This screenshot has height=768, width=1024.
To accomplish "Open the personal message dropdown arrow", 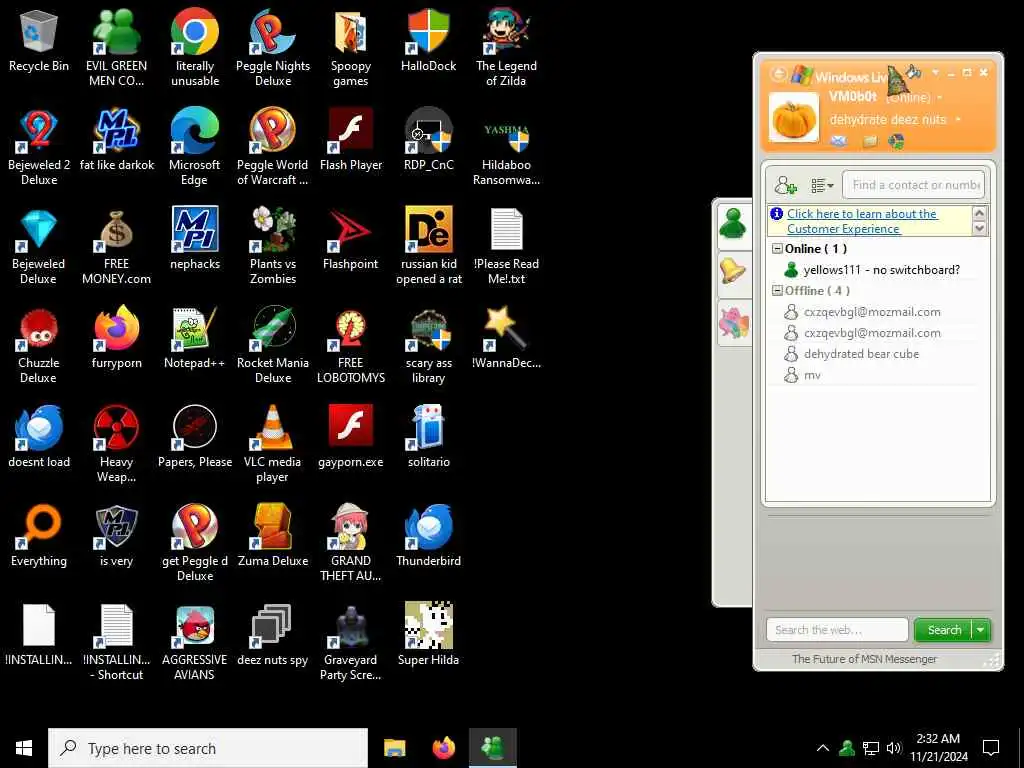I will [958, 120].
